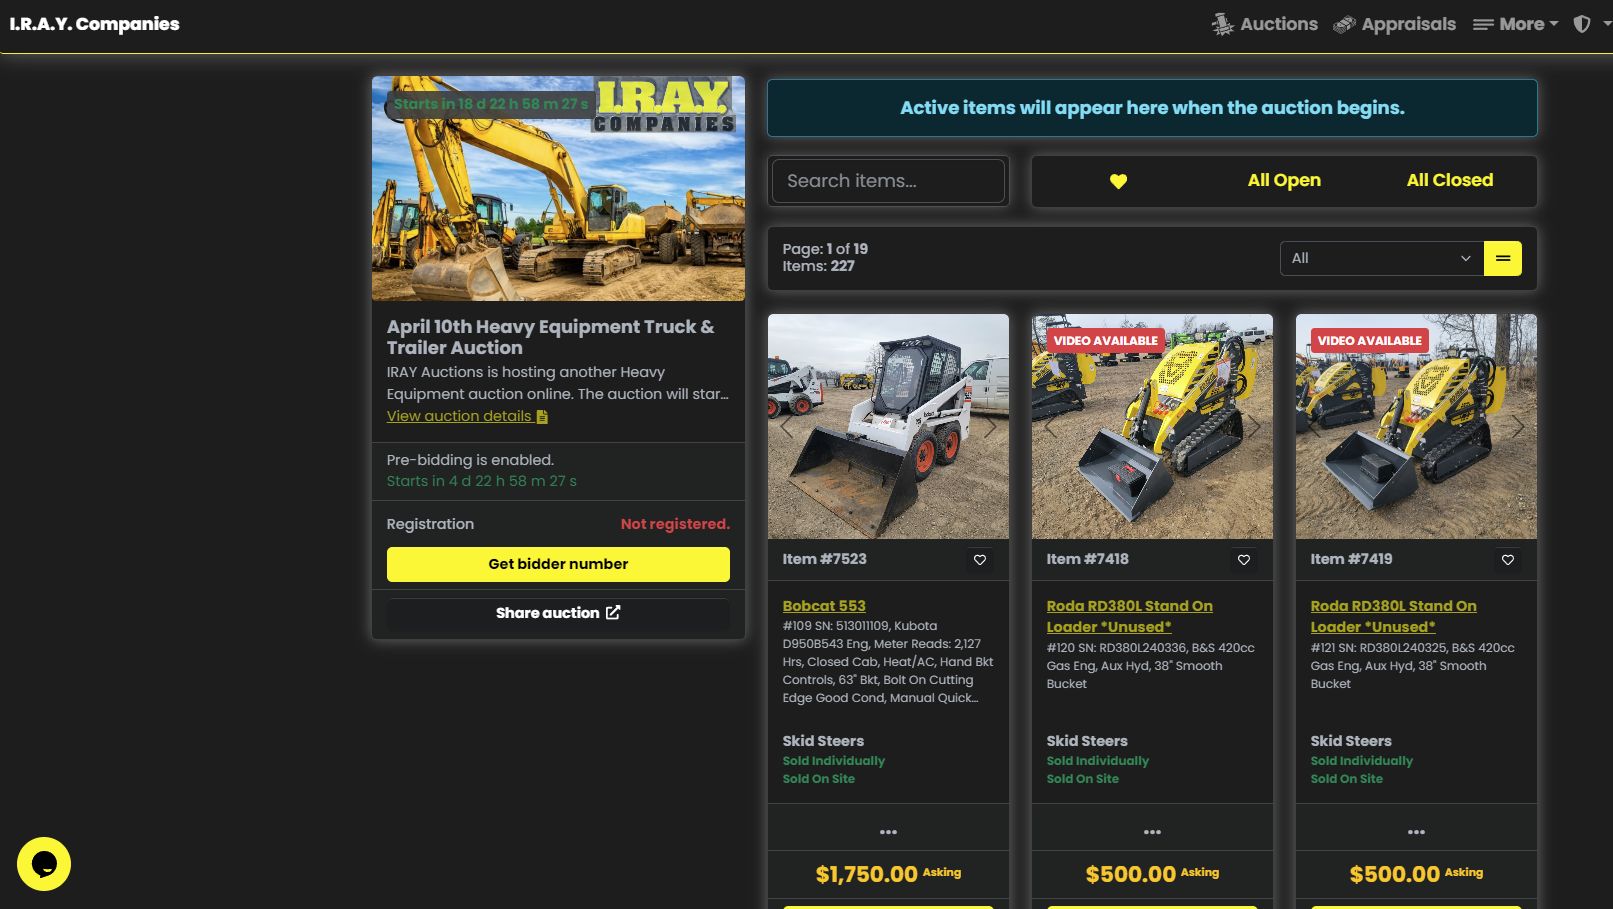Image resolution: width=1613 pixels, height=909 pixels.
Task: Expand the caret next to shield icon
Action: point(1606,24)
